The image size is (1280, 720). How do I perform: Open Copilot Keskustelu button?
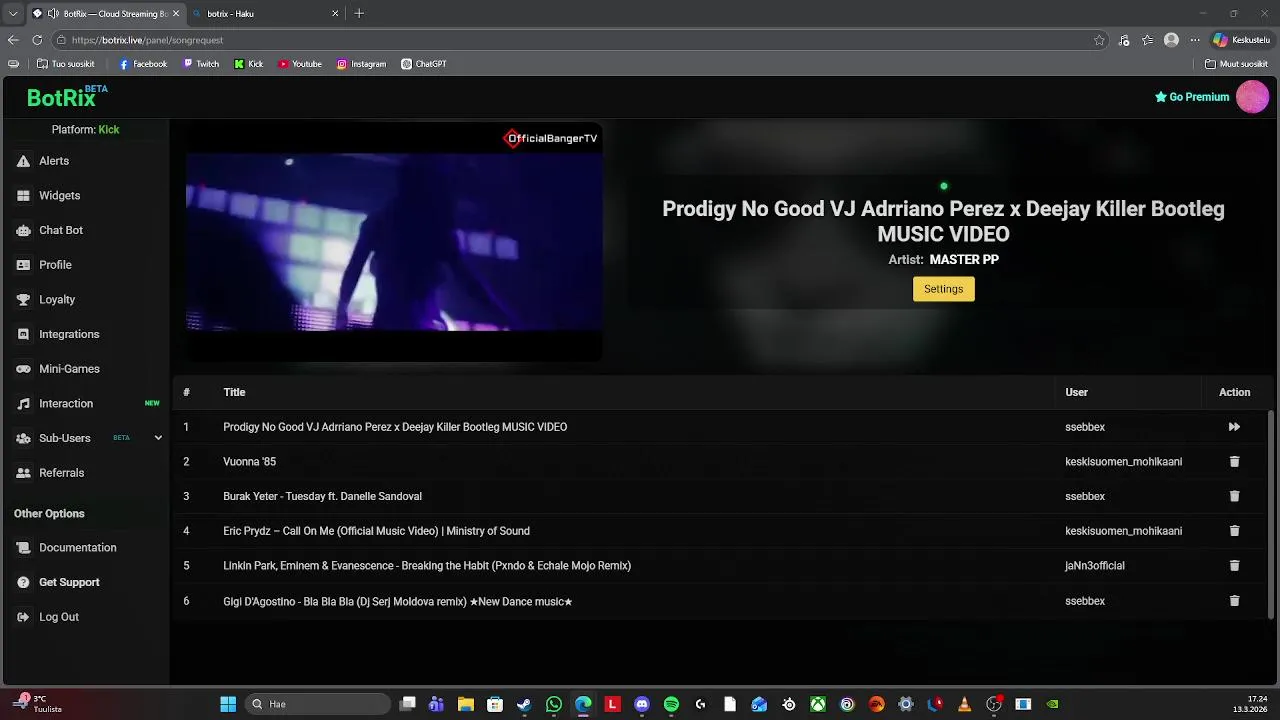click(x=1241, y=40)
